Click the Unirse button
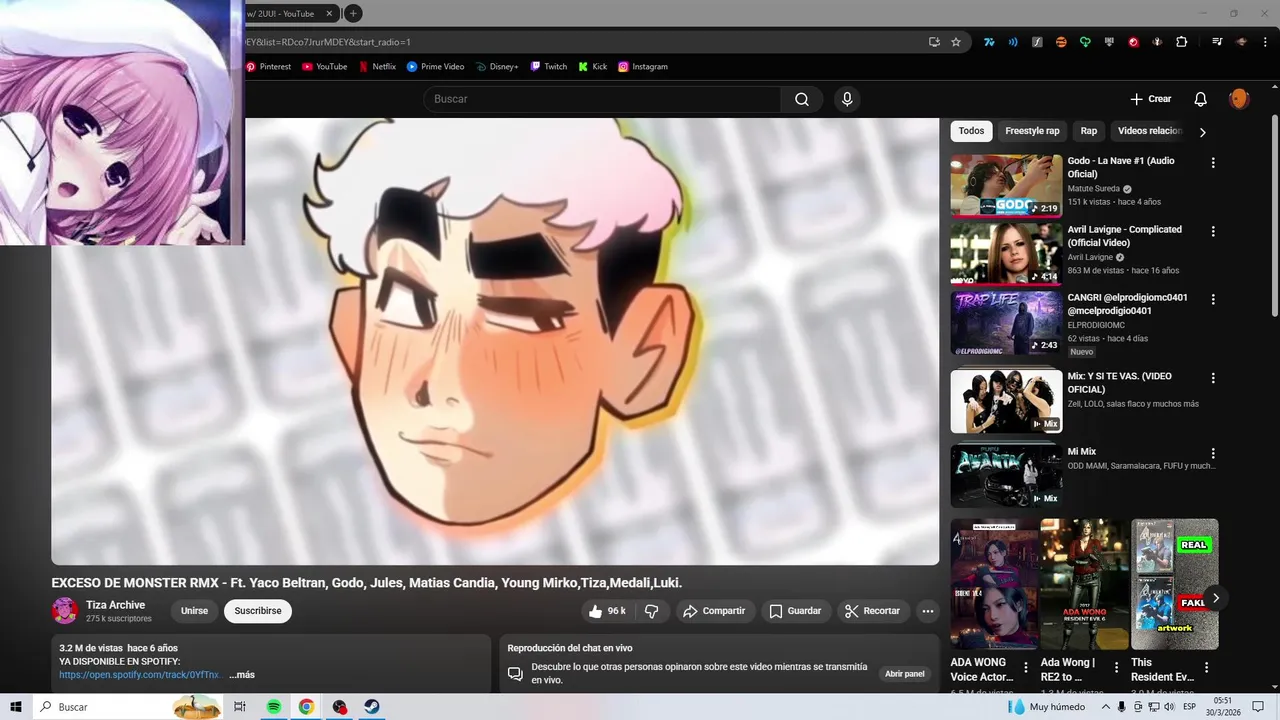 pos(194,611)
